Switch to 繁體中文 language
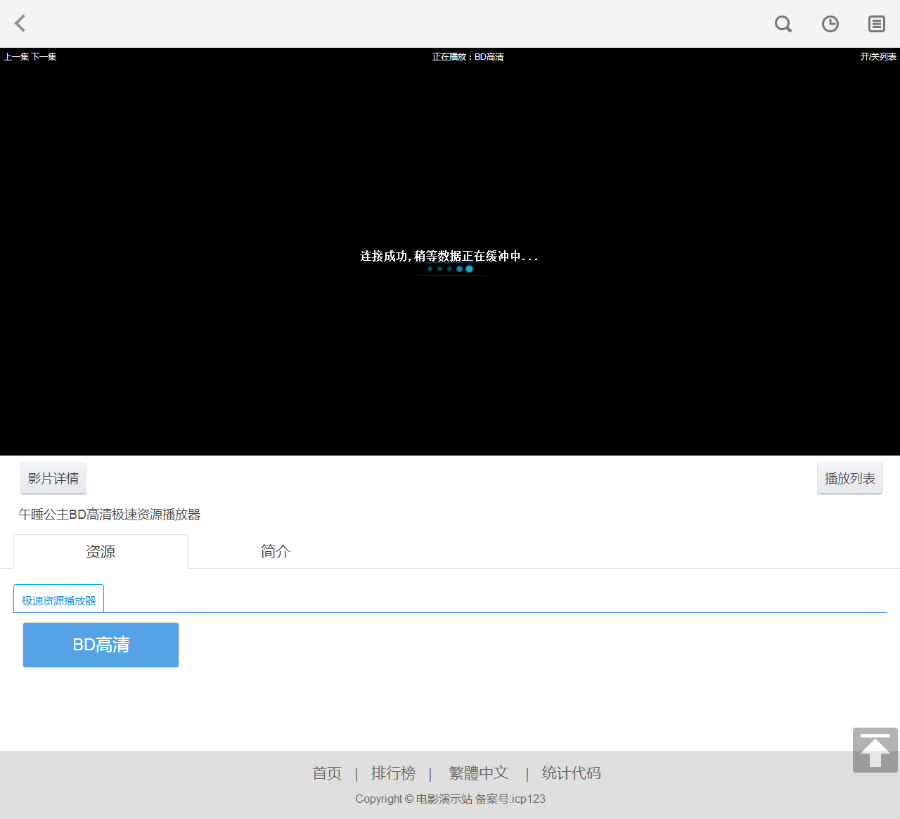The image size is (900, 819). [x=479, y=773]
